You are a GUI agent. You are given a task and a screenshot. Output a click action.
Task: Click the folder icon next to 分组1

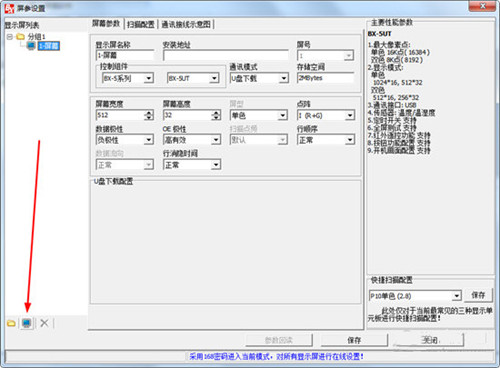point(21,36)
